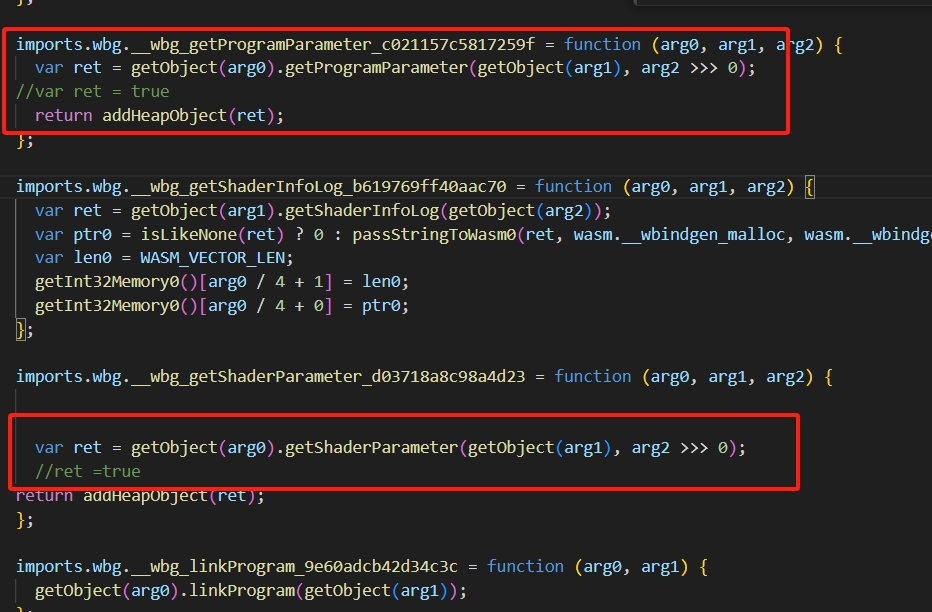
Task: Click the highlighted closing brace ending getShaderInfoLog function
Action: click(21, 330)
